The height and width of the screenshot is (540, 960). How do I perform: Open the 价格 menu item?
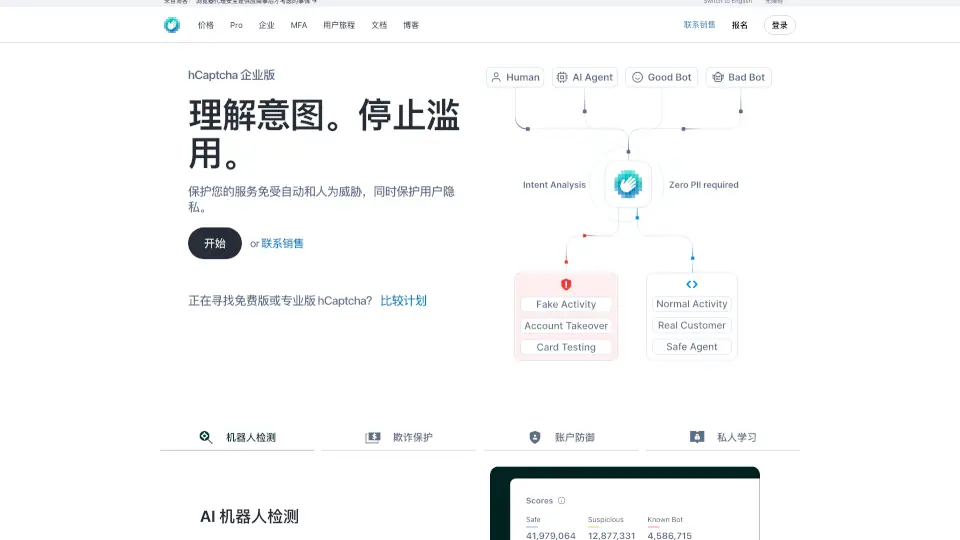point(206,25)
